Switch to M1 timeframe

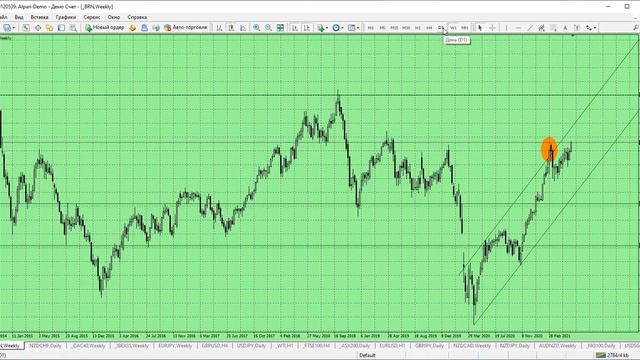pyautogui.click(x=371, y=28)
